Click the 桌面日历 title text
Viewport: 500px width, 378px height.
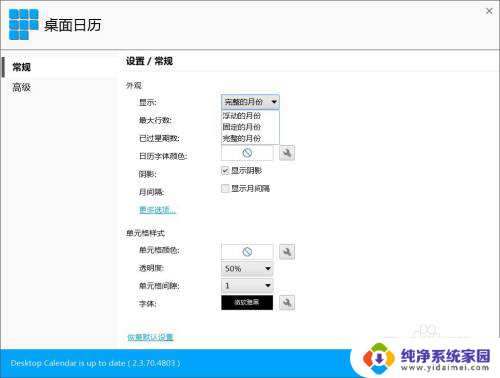73,25
